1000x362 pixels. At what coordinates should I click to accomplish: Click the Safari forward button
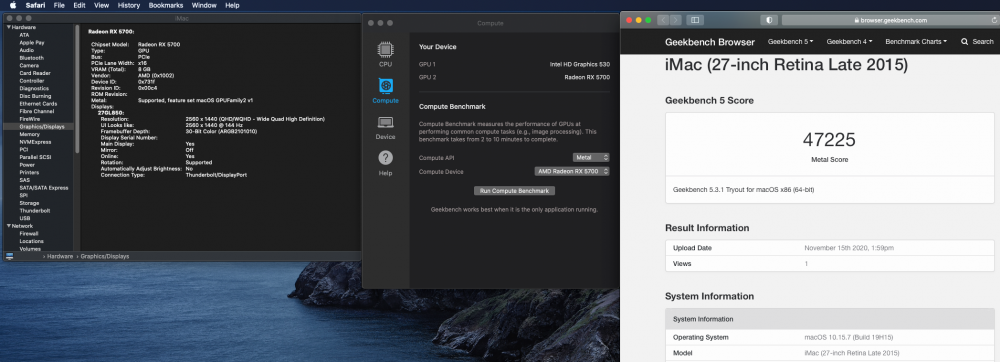point(675,20)
